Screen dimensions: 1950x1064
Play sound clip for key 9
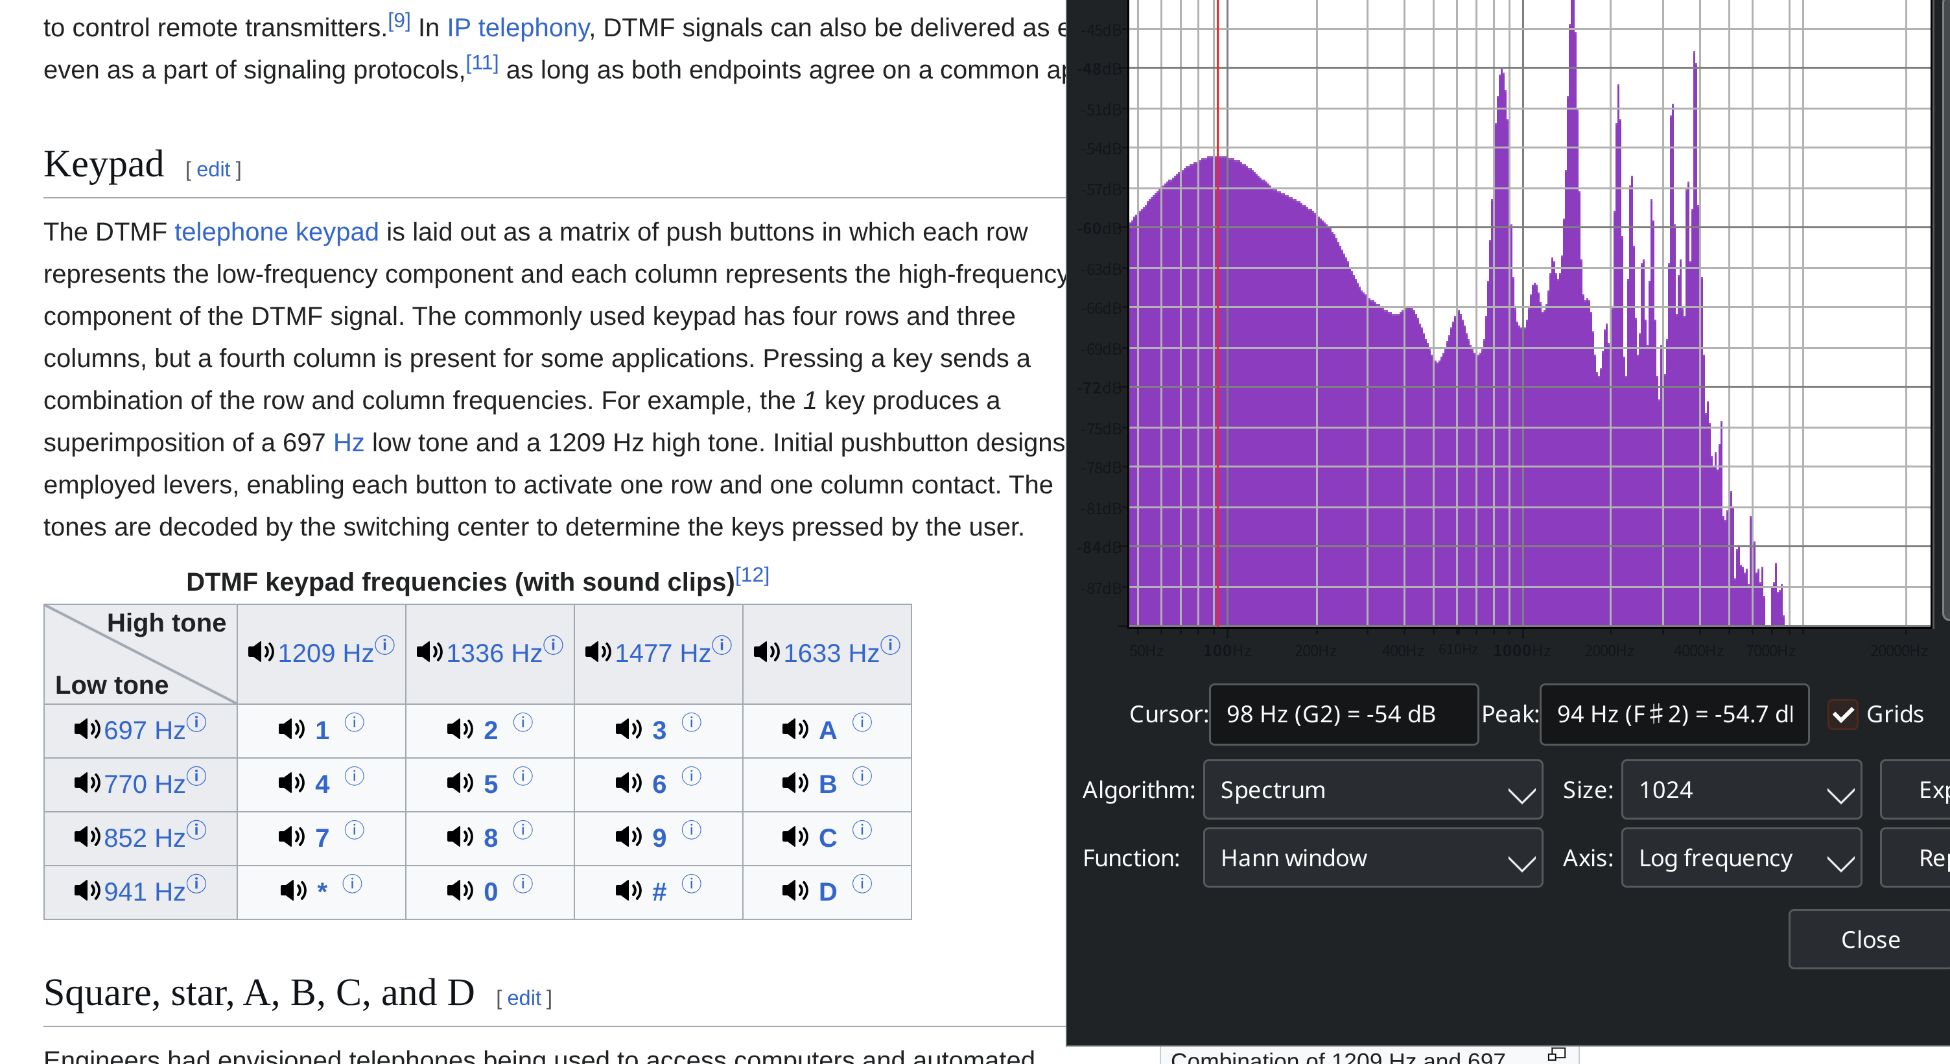(x=629, y=837)
